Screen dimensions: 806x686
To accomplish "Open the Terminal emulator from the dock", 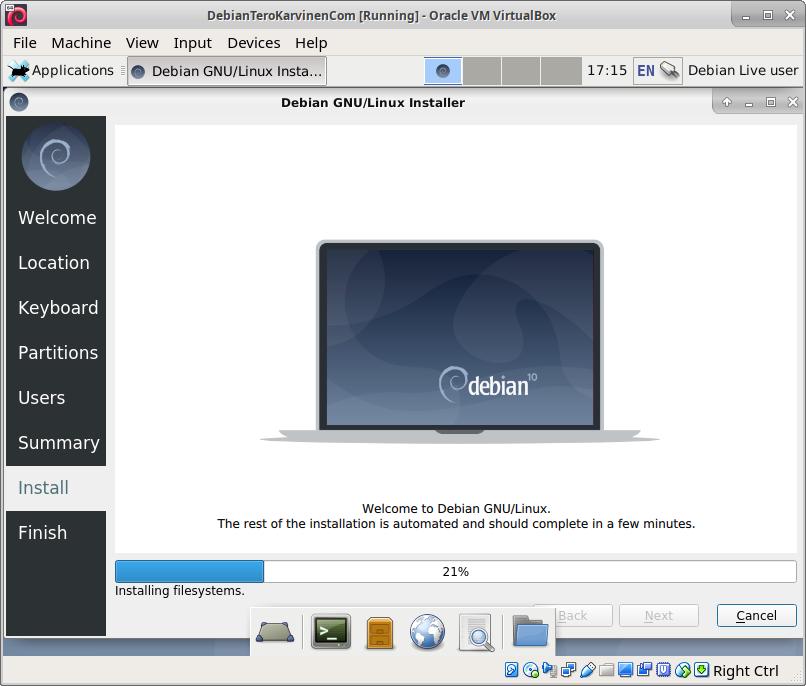I will 331,631.
